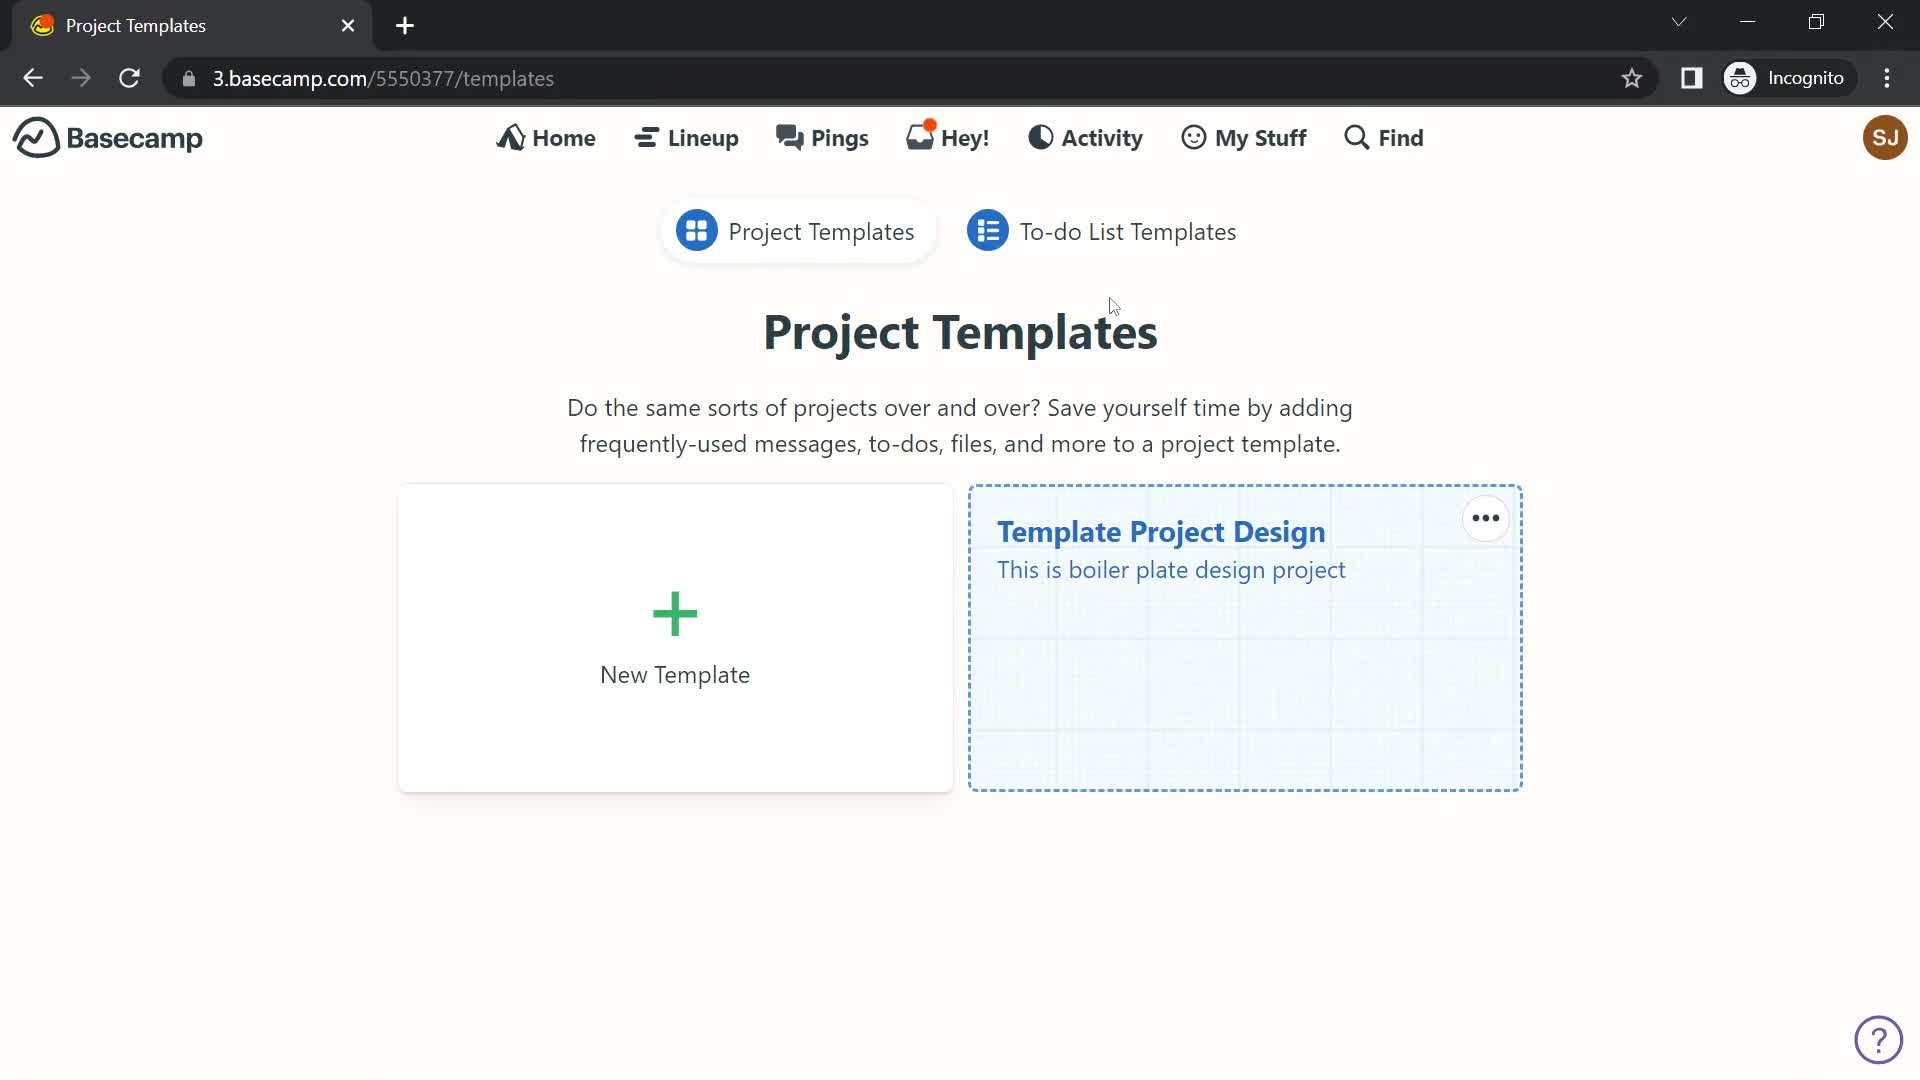Toggle the browser side panel
This screenshot has height=1080, width=1920.
click(1691, 78)
